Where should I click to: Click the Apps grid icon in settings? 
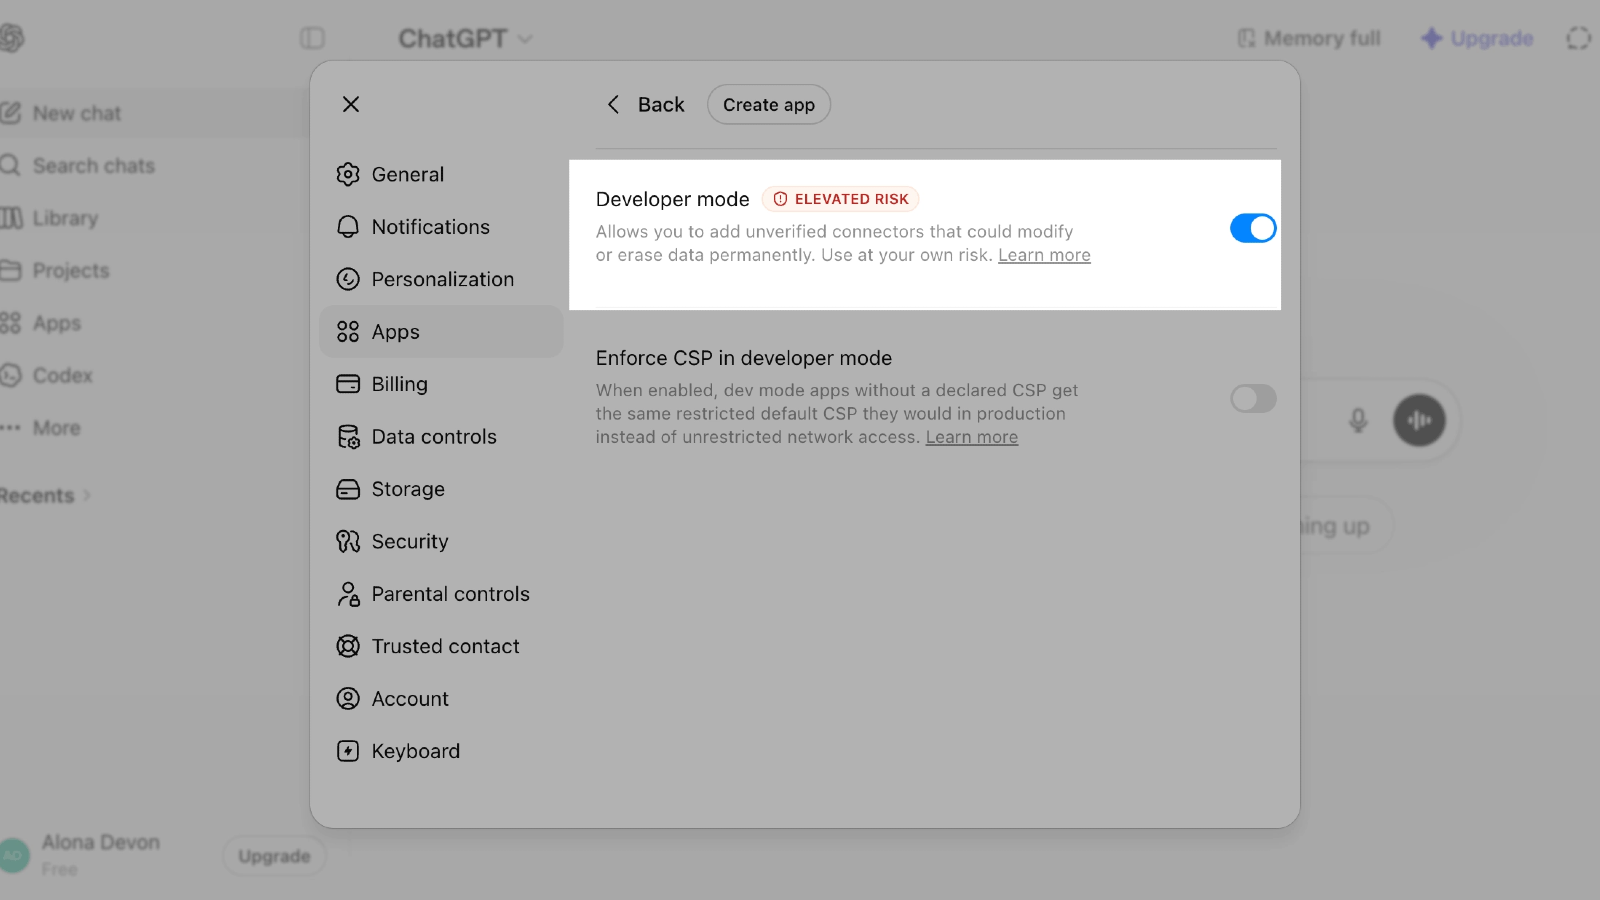pos(348,332)
